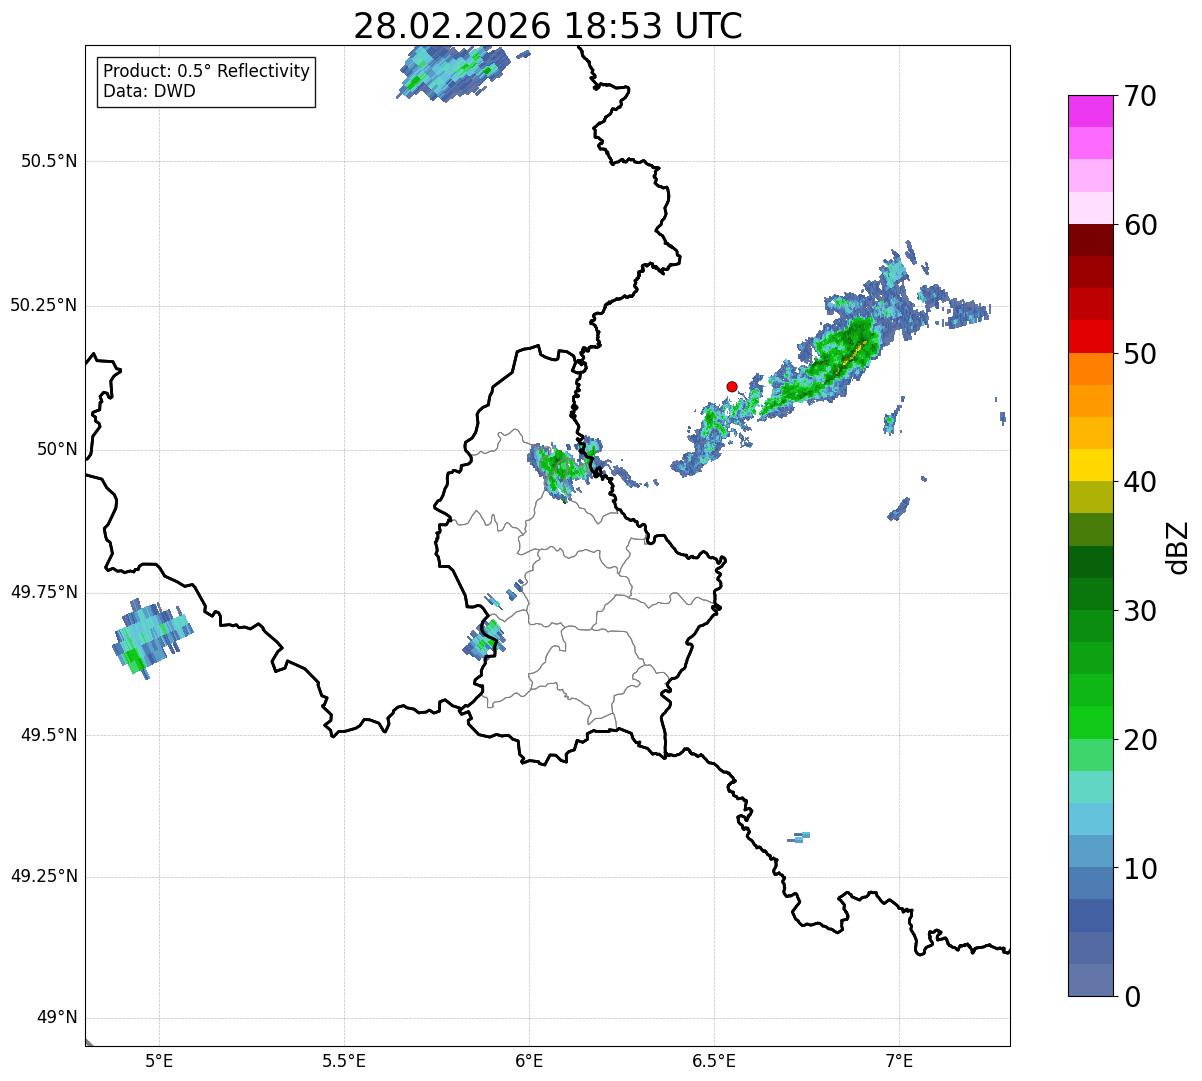Click the latitude label 50°N
Viewport: 1202px width, 1081px height.
57,449
